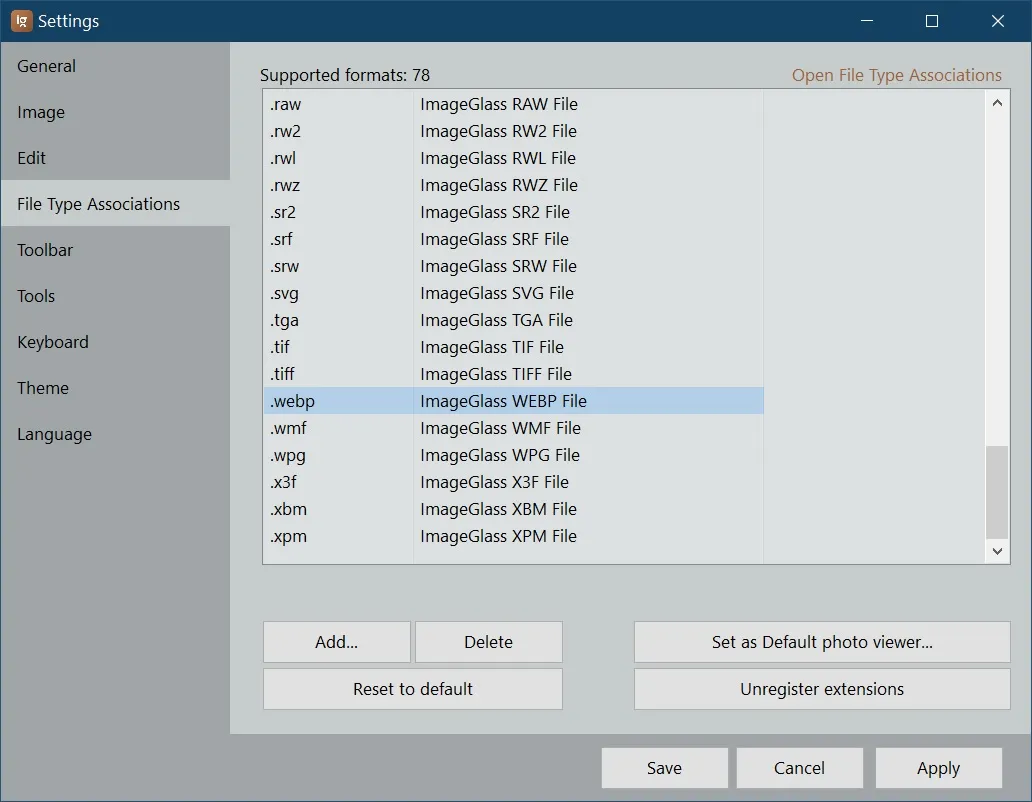Select the .svg extension row

click(513, 293)
